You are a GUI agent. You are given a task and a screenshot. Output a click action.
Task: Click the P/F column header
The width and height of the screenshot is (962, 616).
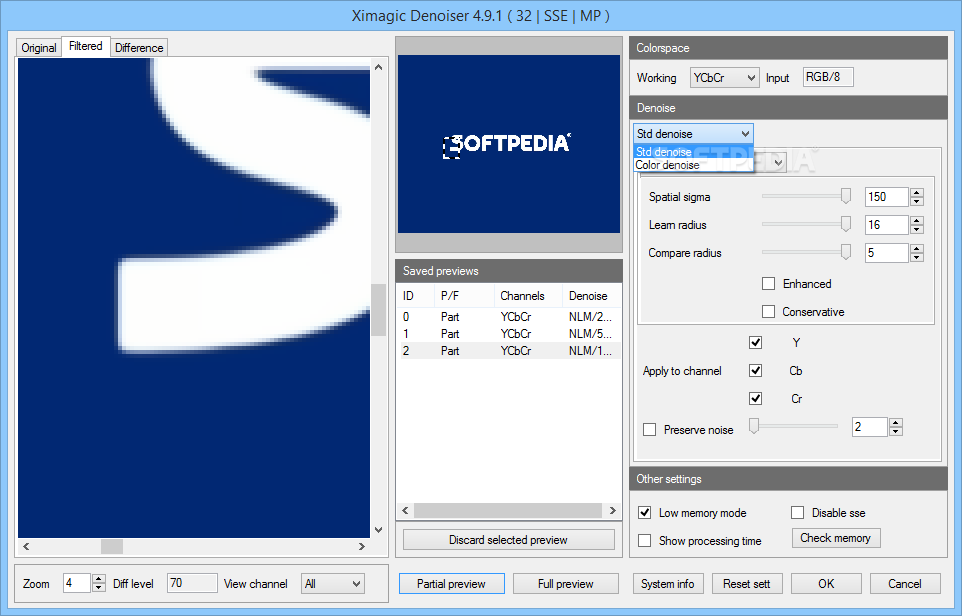[464, 296]
